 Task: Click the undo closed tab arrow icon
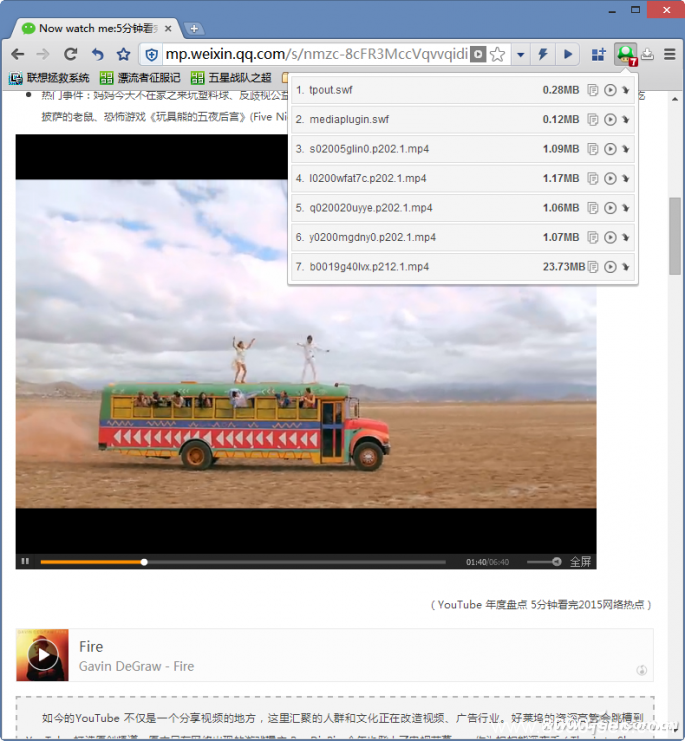(97, 54)
